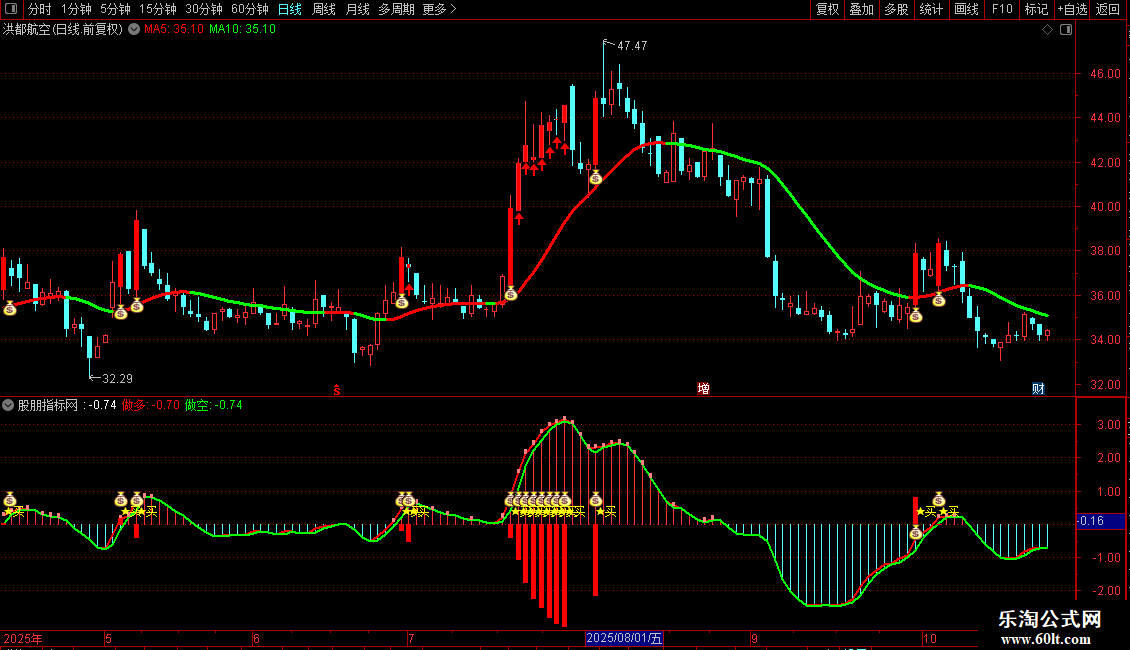
Task: Select the 60分钟 period
Action: point(249,9)
